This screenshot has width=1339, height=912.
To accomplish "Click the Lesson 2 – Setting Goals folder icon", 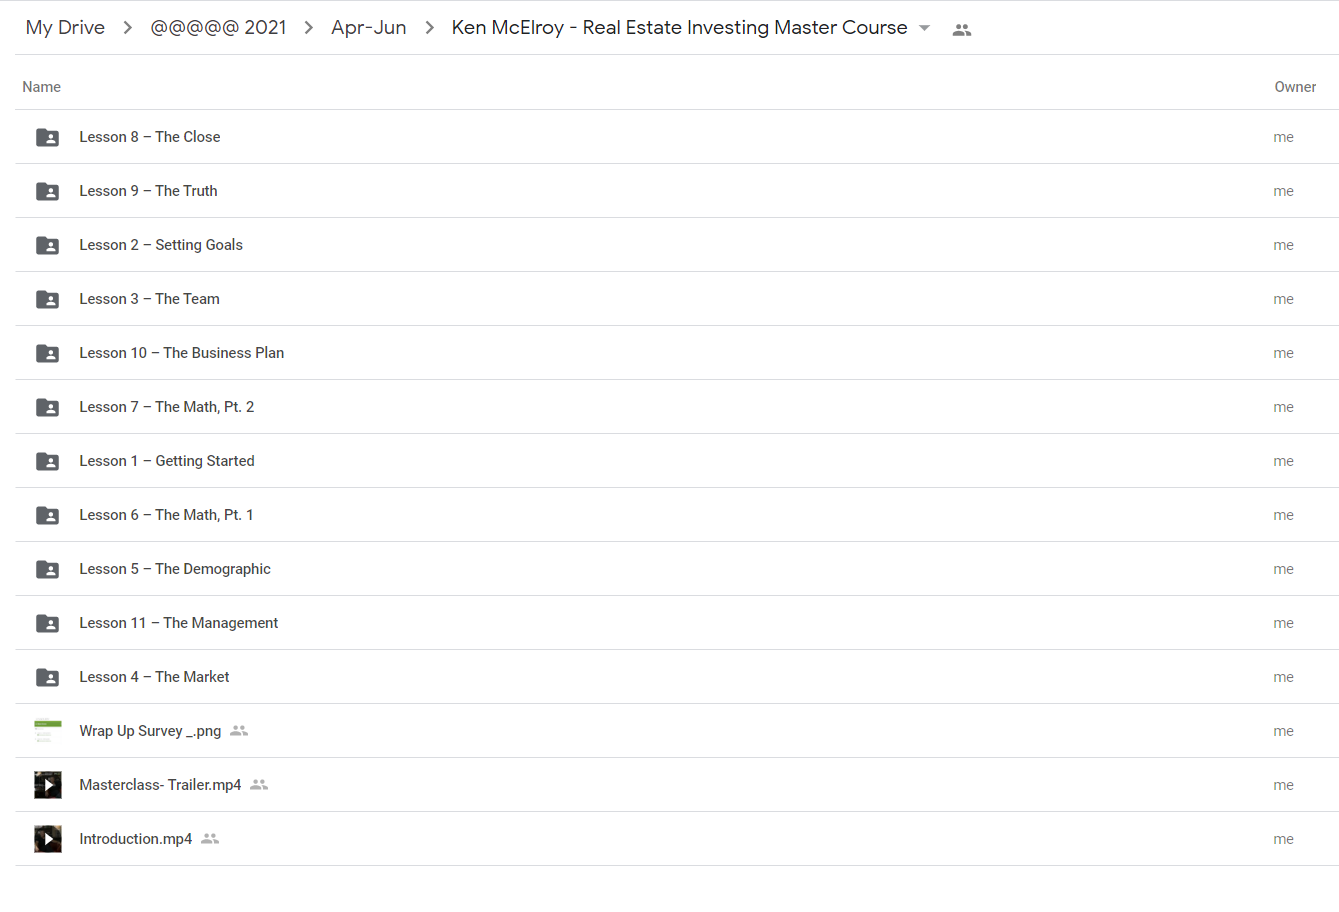I will [47, 245].
